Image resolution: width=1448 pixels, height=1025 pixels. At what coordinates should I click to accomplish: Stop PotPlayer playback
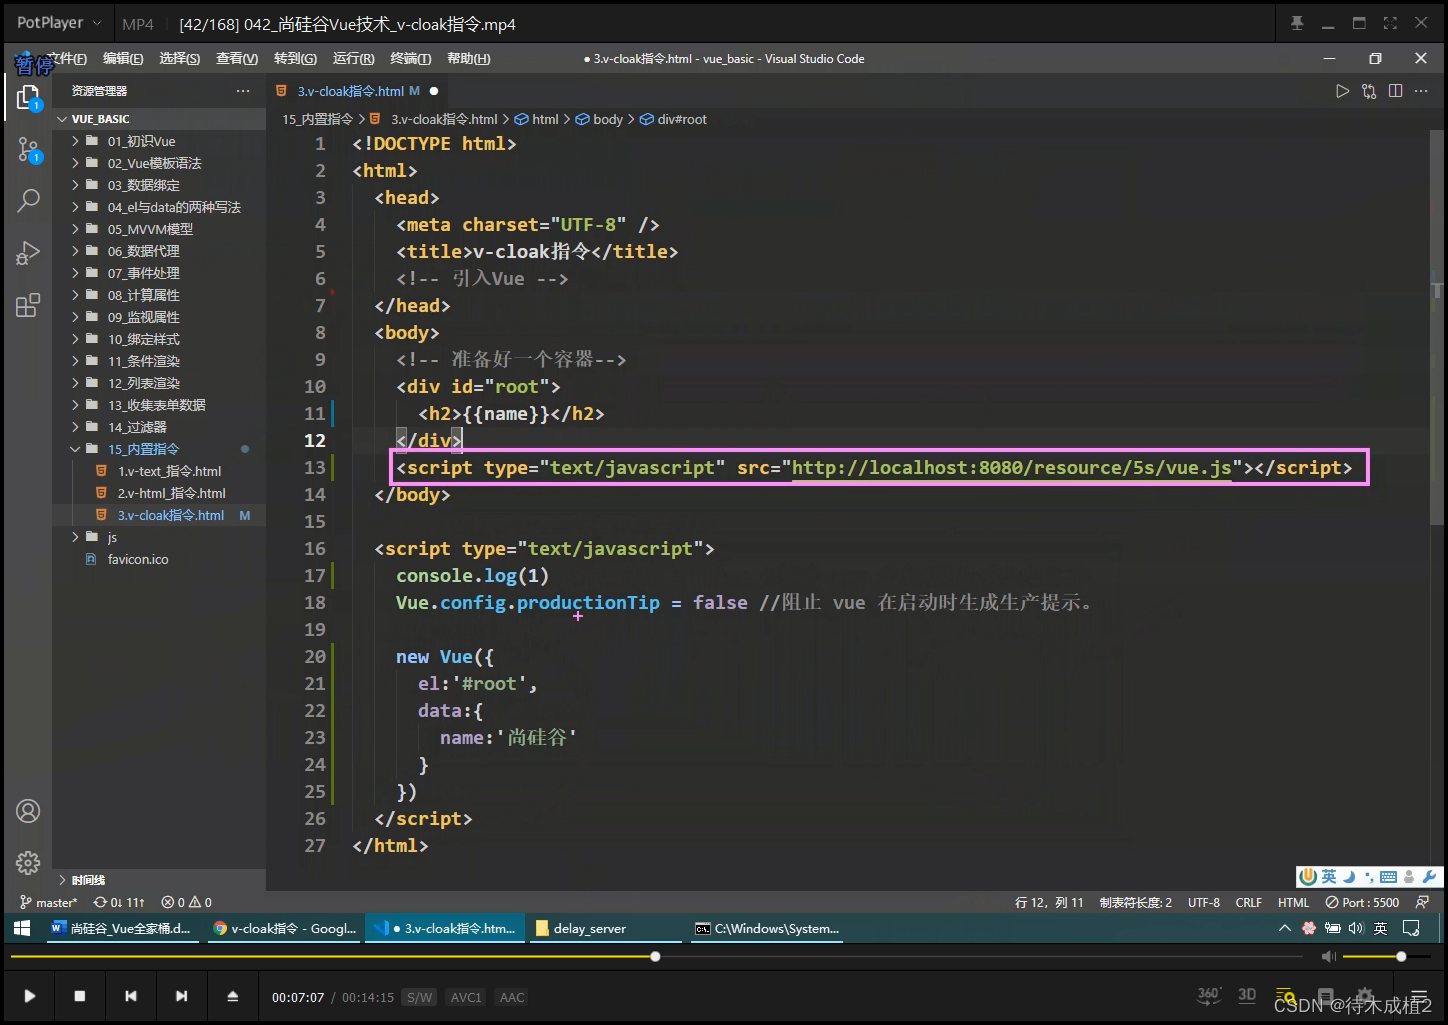[80, 996]
